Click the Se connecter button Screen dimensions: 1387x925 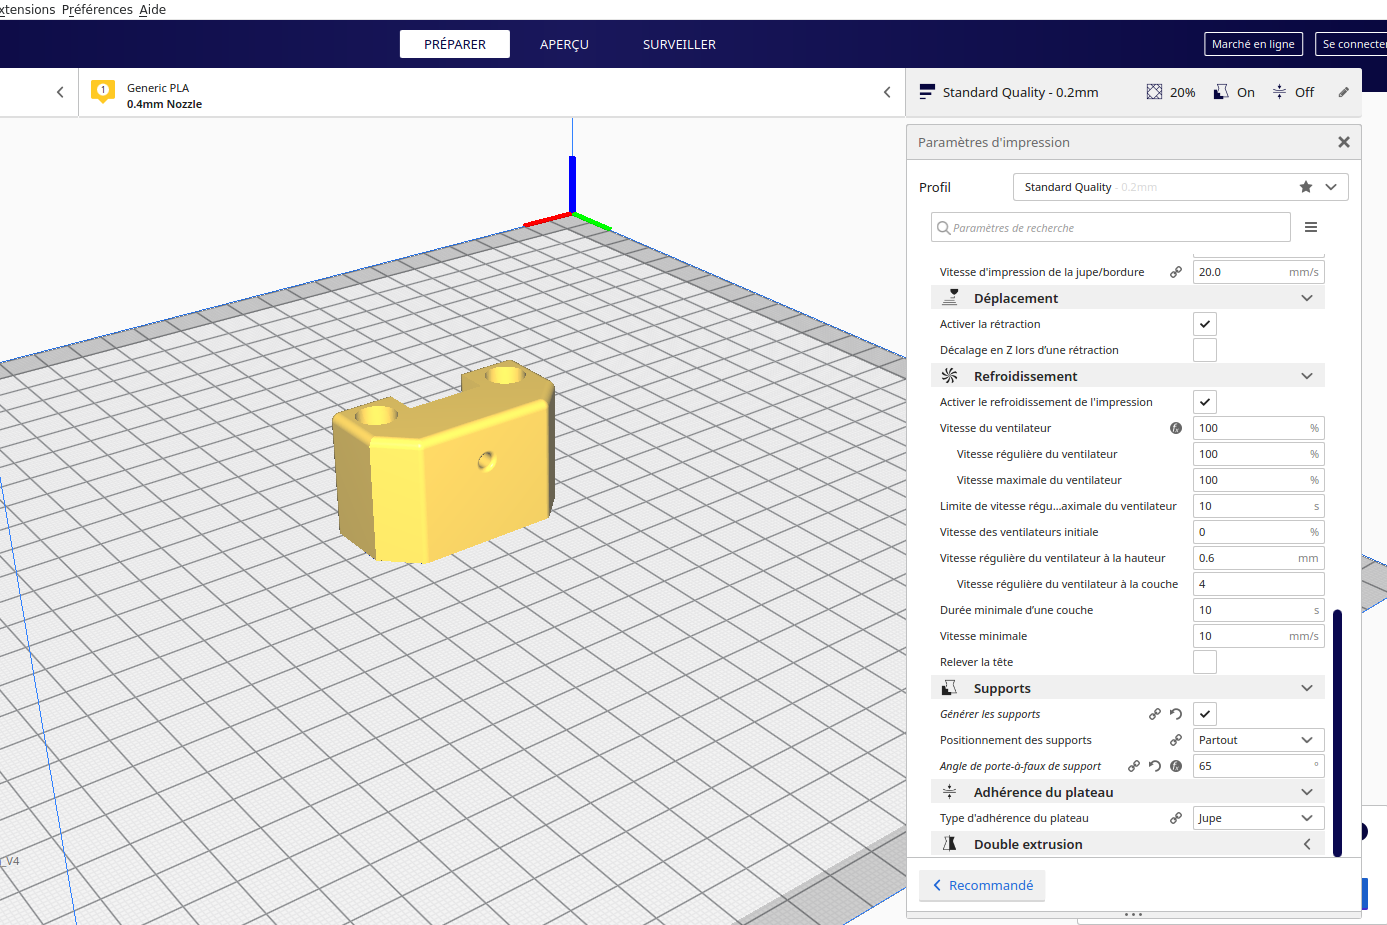coord(1352,44)
